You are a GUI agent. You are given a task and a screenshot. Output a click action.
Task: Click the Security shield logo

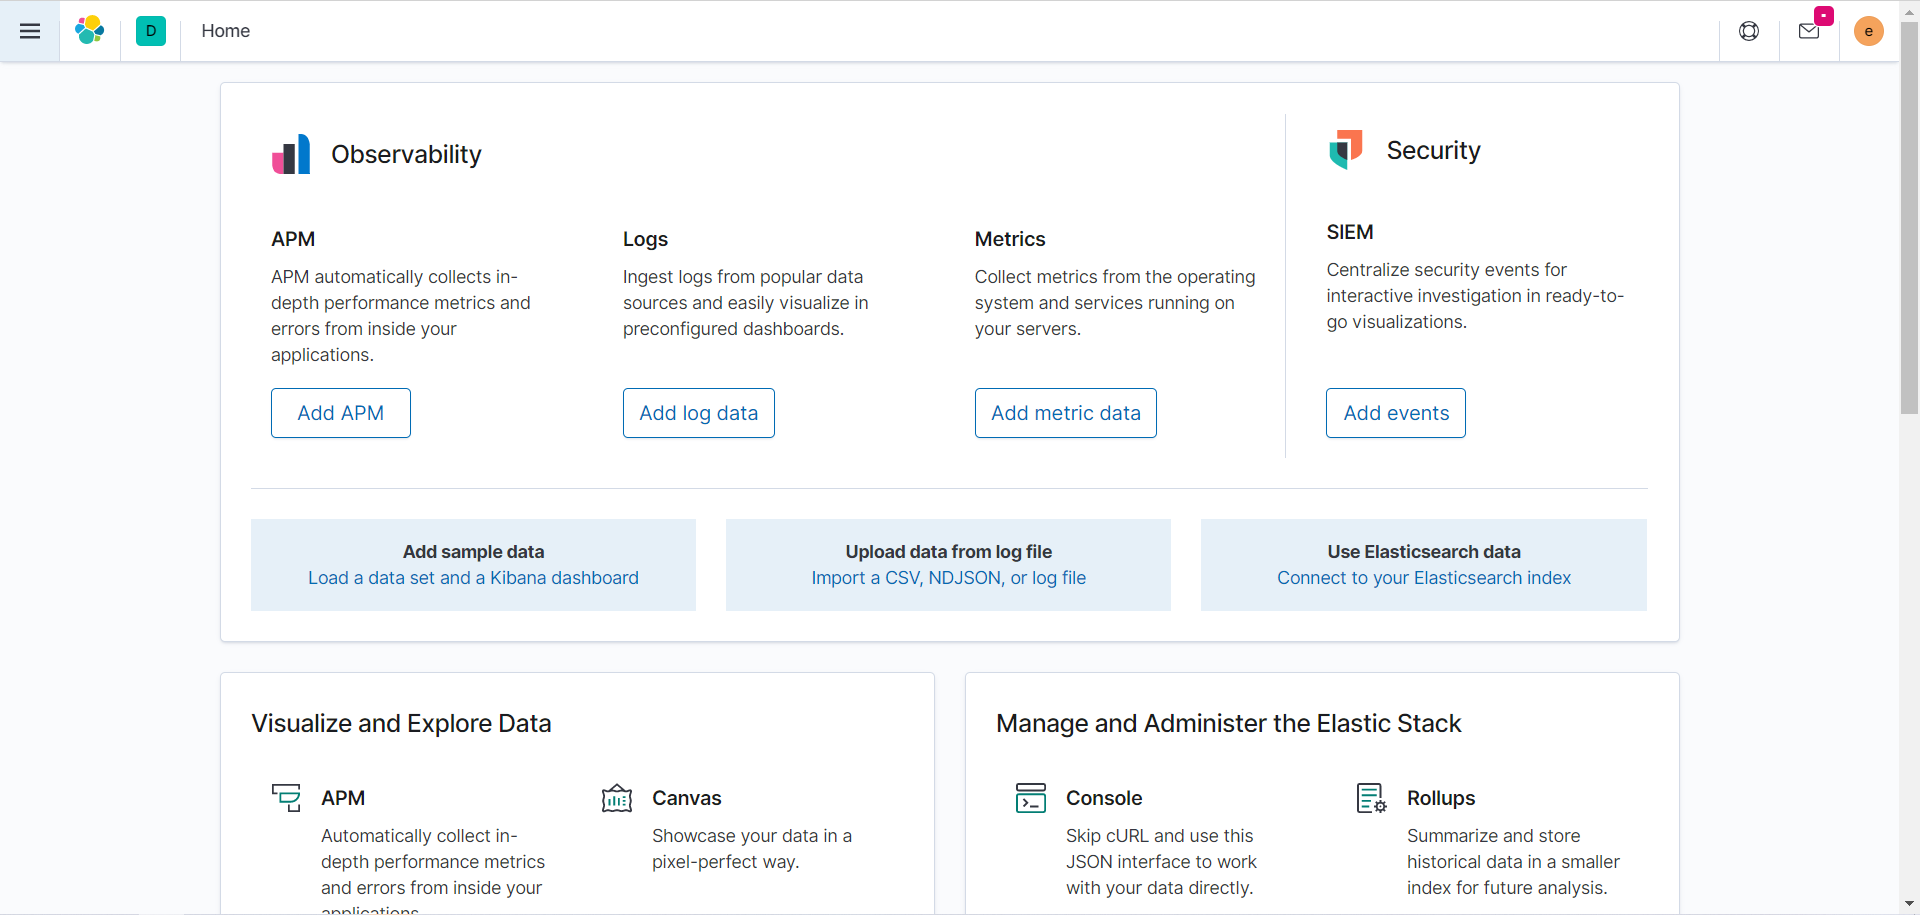click(x=1346, y=150)
